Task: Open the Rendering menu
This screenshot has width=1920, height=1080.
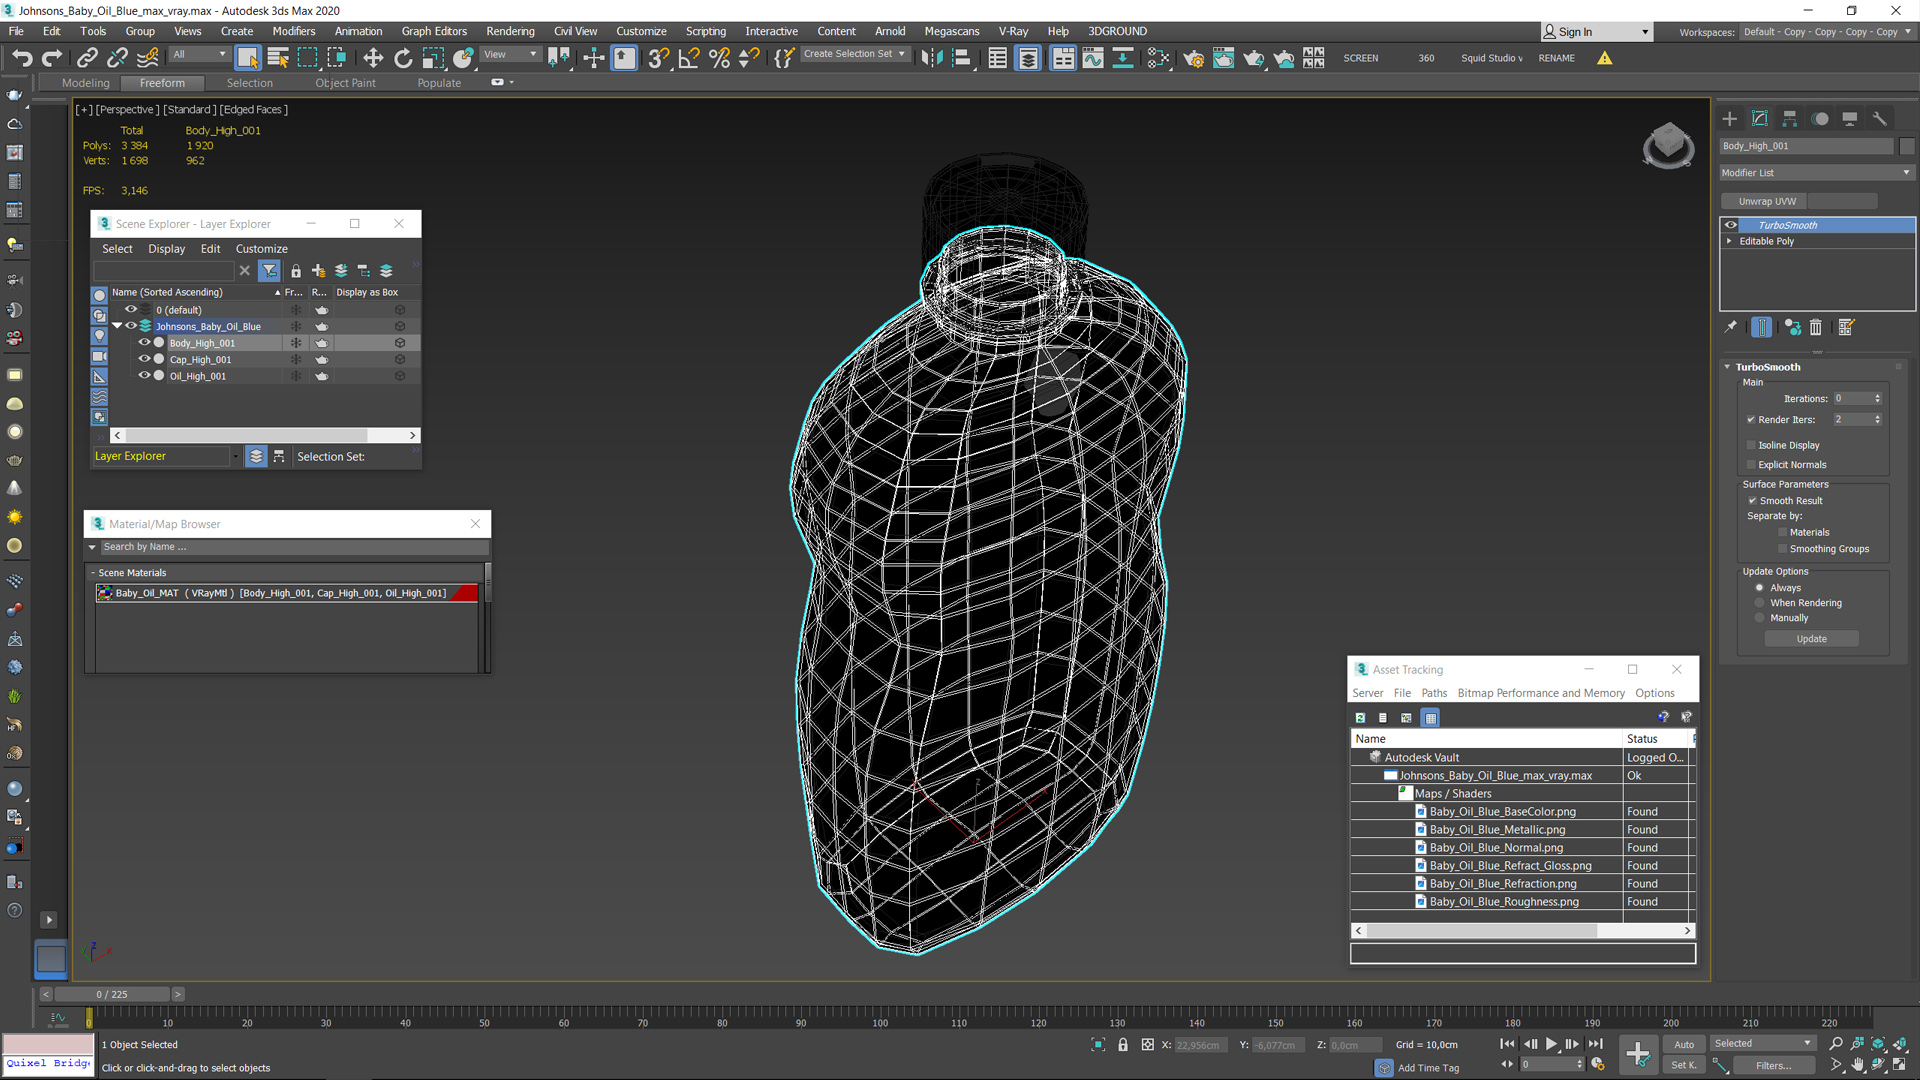Action: (510, 31)
